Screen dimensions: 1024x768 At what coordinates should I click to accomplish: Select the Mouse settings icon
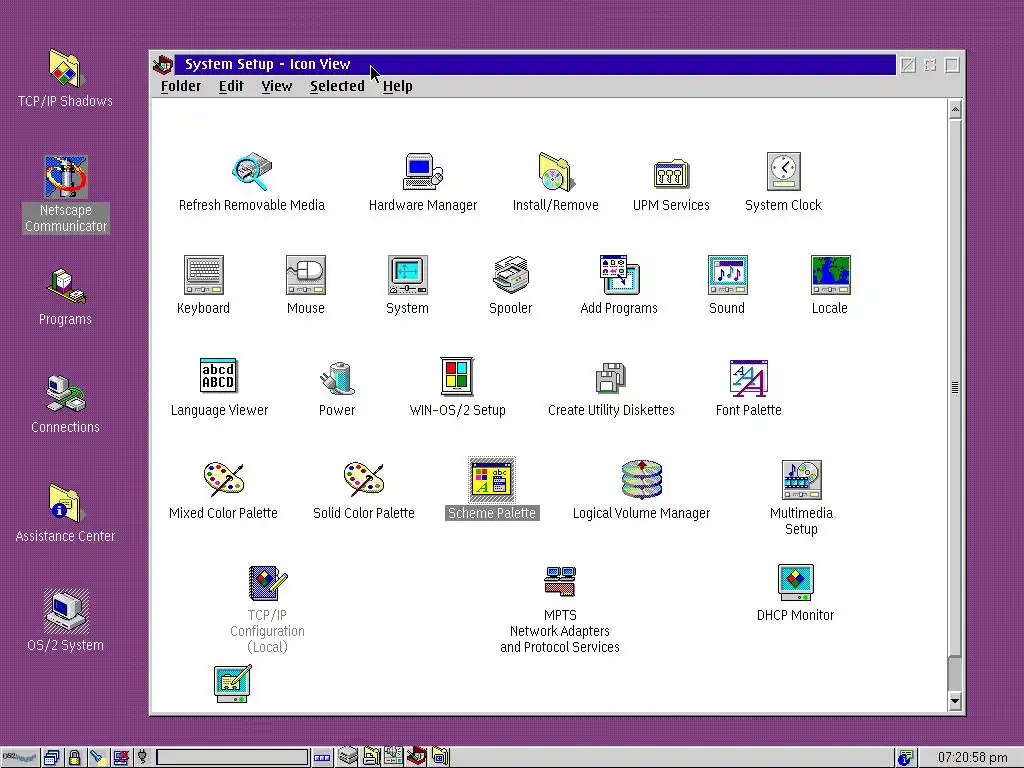[306, 275]
